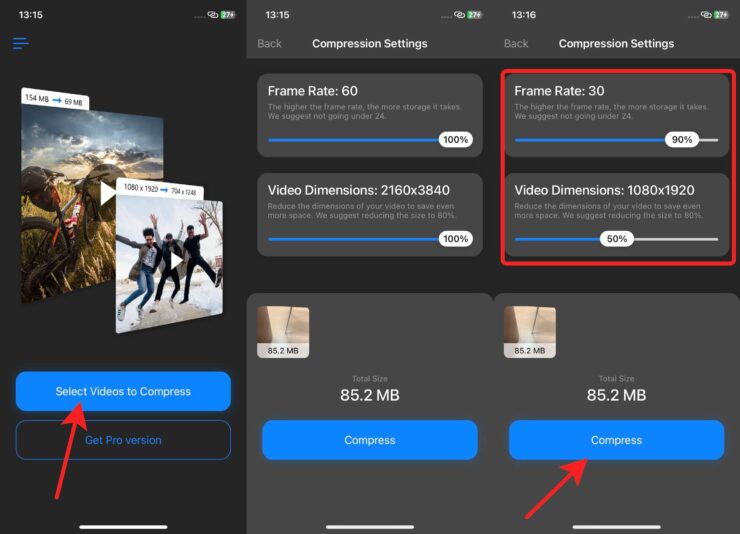Viewport: 740px width, 534px height.
Task: Click the Frame Rate 30 slider's 90% handle
Action: pos(682,140)
